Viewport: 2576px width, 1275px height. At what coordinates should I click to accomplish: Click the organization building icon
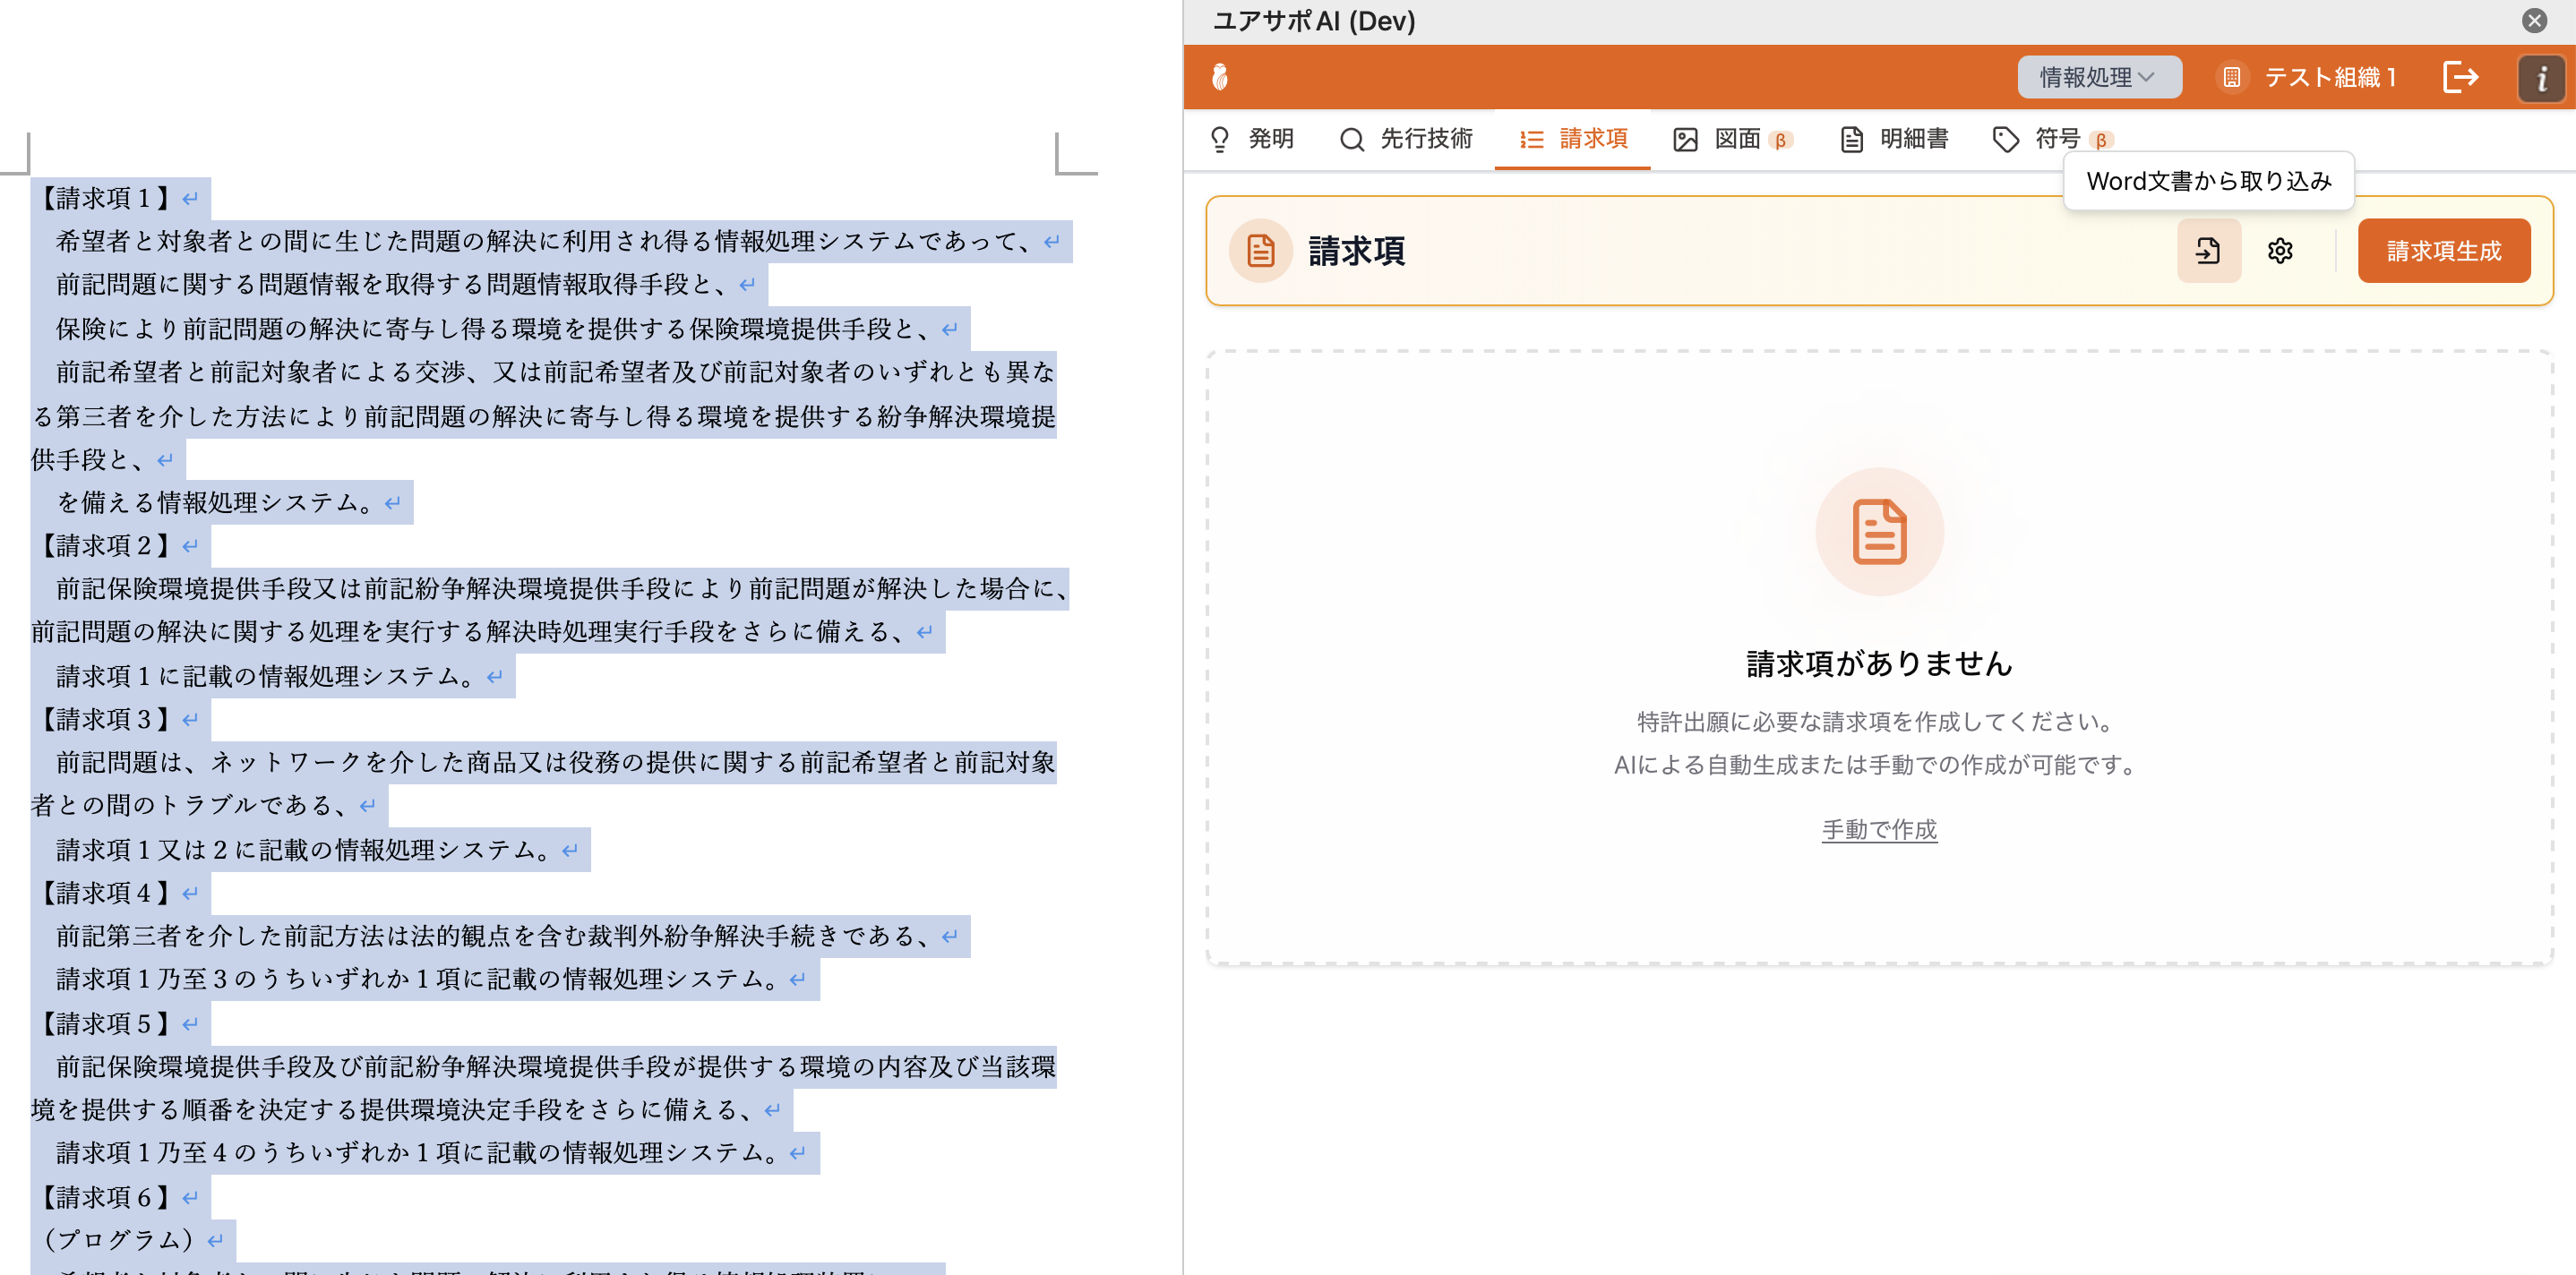(2231, 78)
